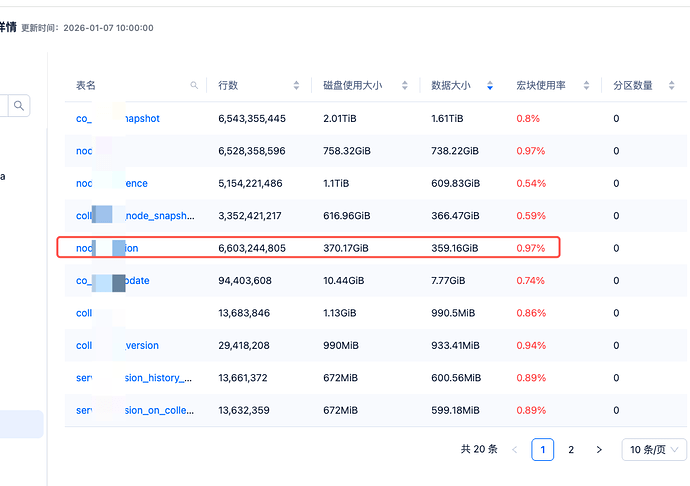Click the search icon in 表名 column header
This screenshot has height=486, width=690.
(194, 86)
